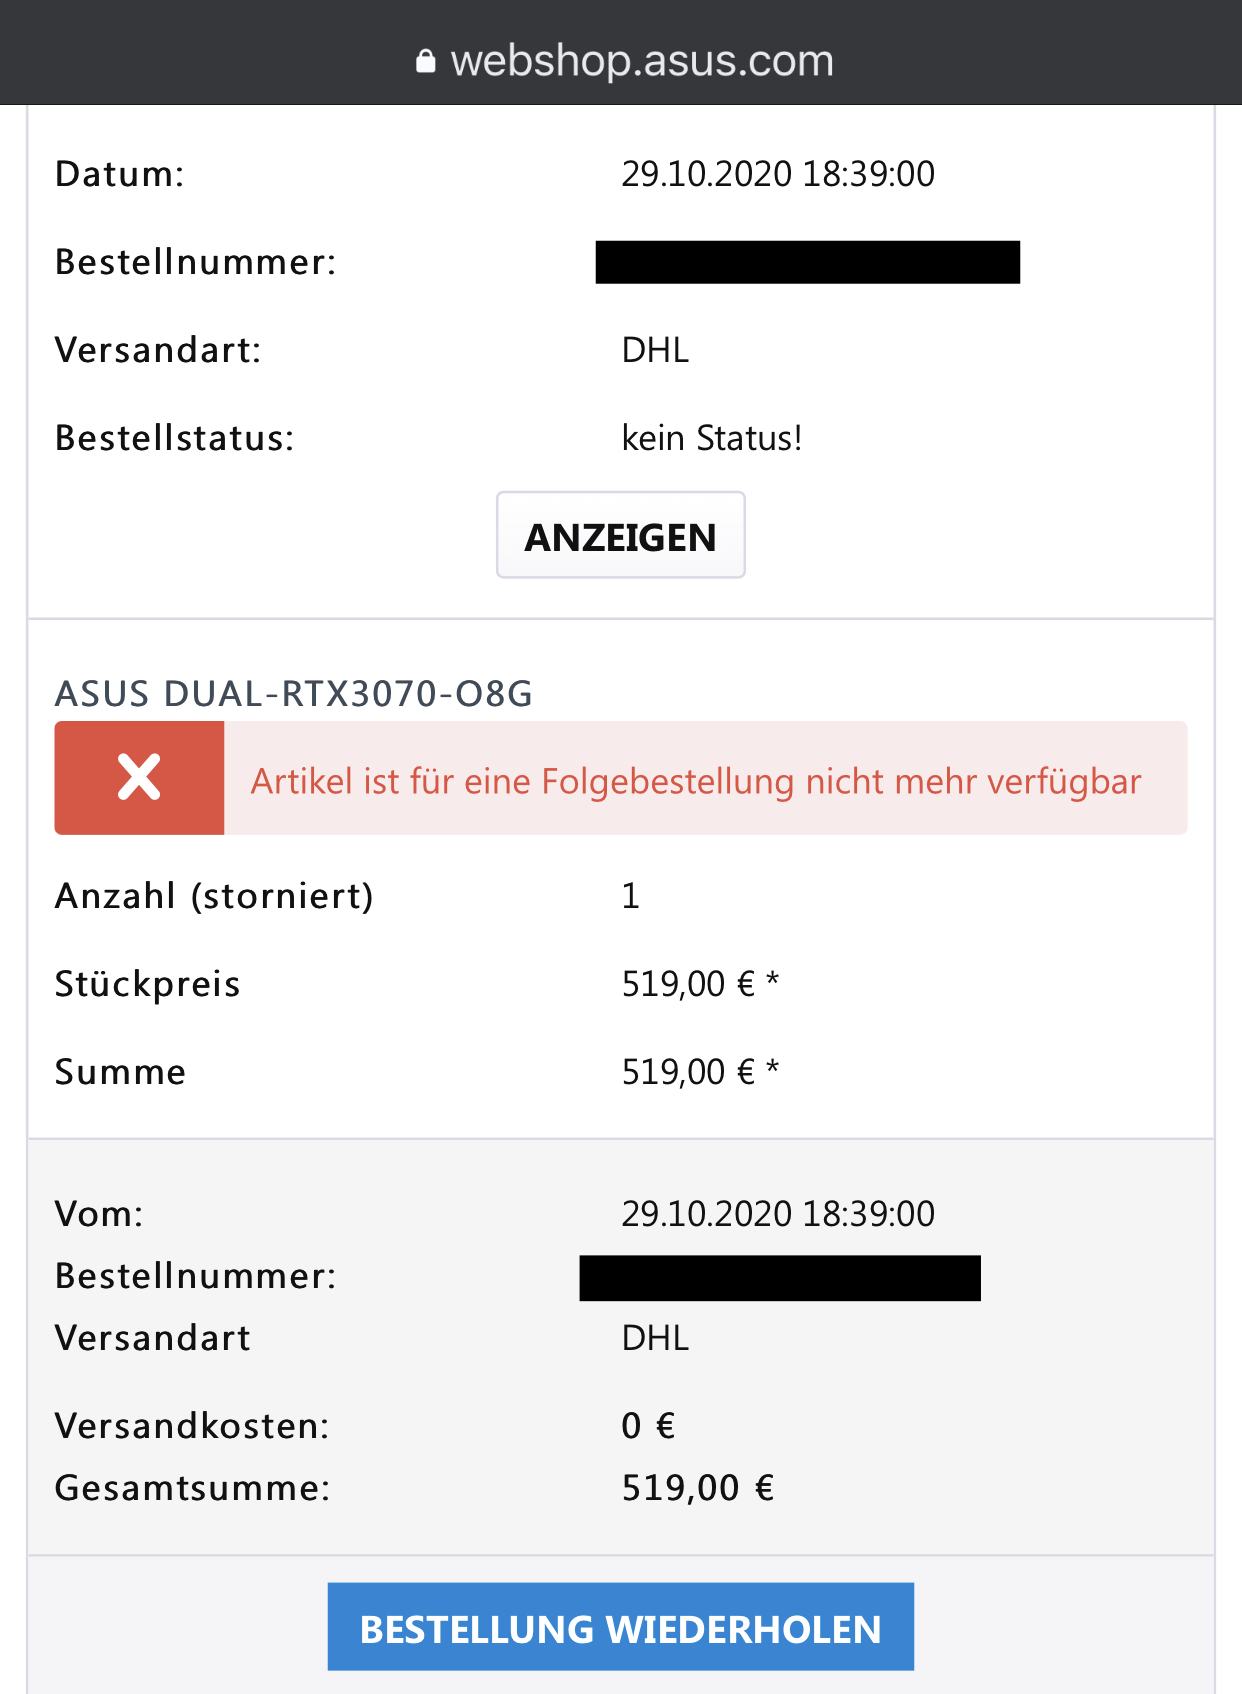Click the Vom date in the grey summary
1242x1694 pixels.
778,1214
